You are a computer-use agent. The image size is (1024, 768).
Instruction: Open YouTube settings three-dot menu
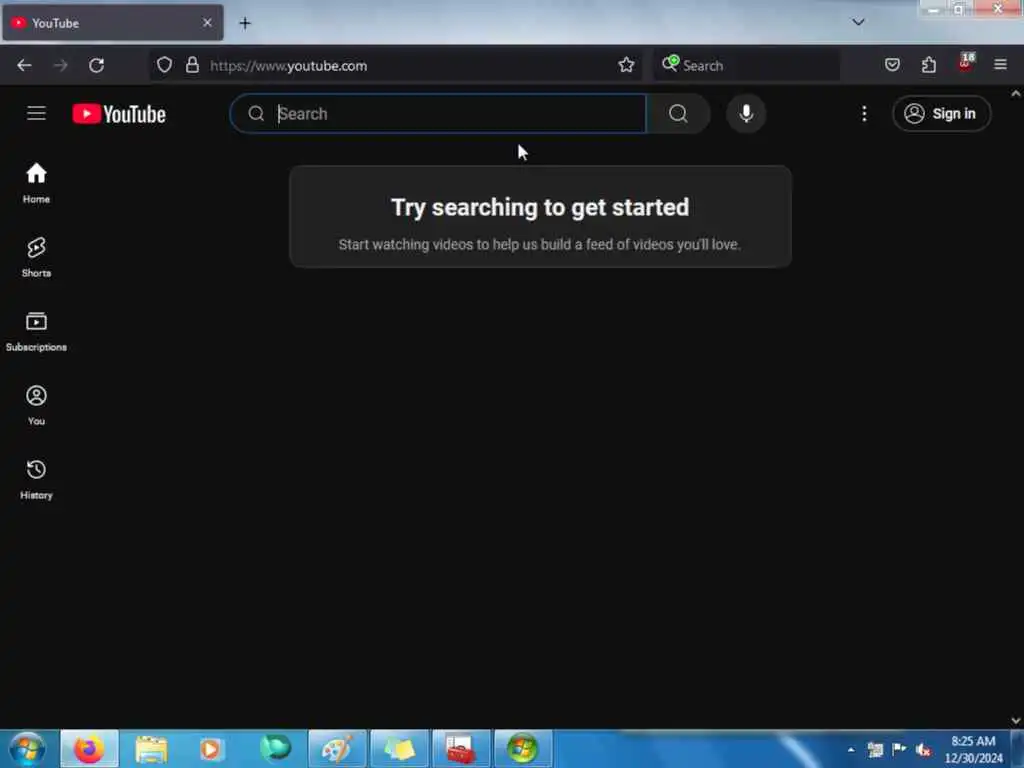click(864, 114)
